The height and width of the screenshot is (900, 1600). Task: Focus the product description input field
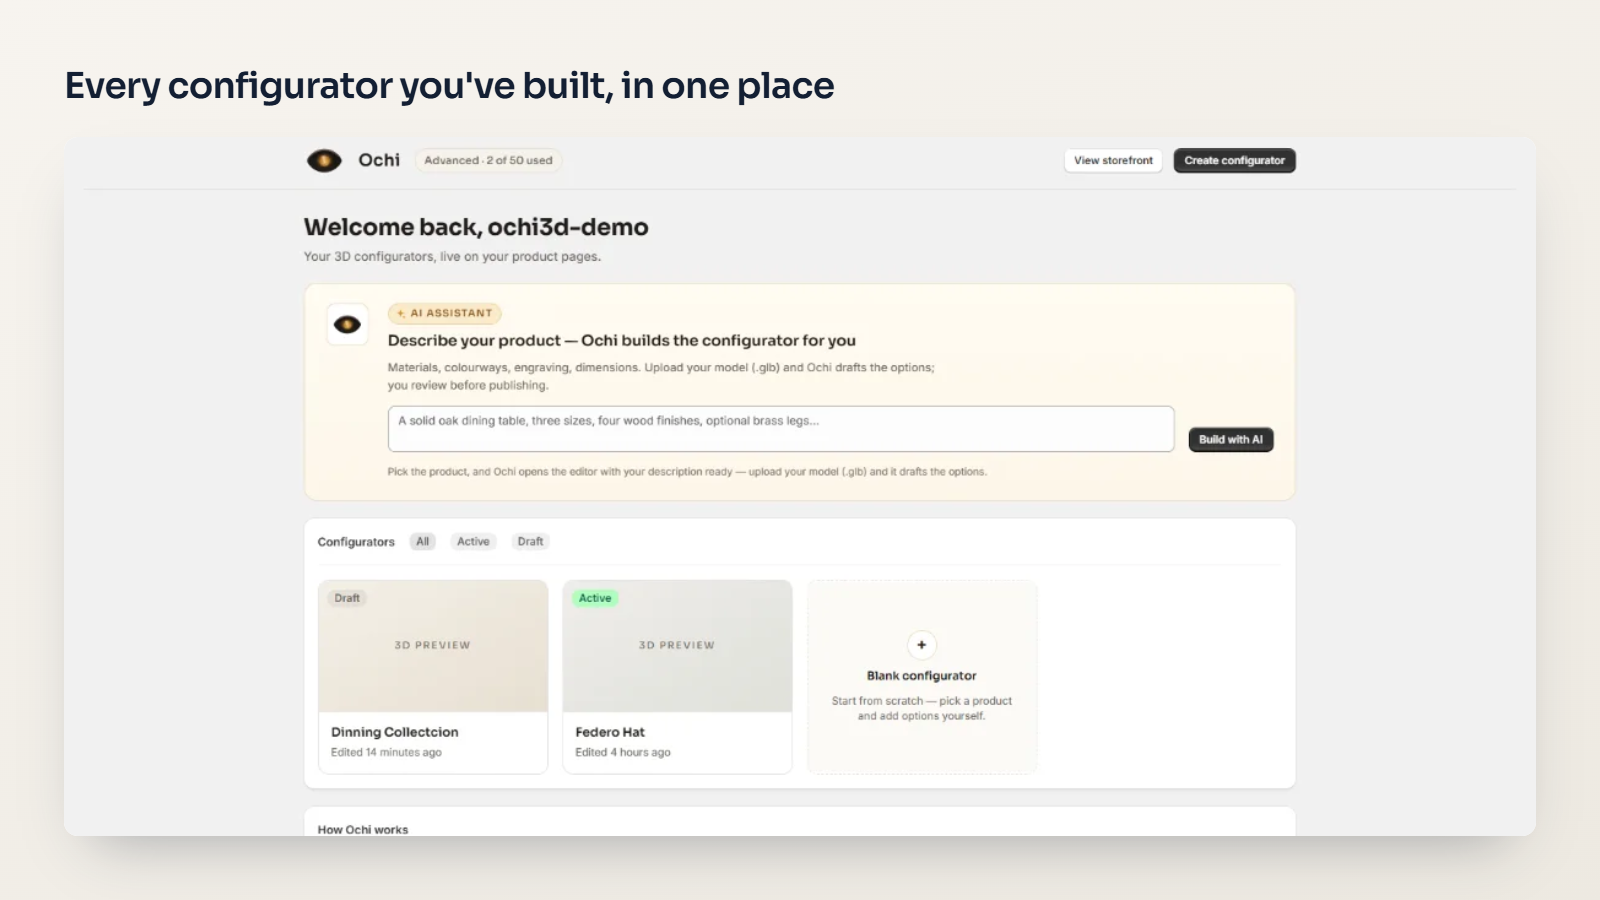(x=781, y=429)
